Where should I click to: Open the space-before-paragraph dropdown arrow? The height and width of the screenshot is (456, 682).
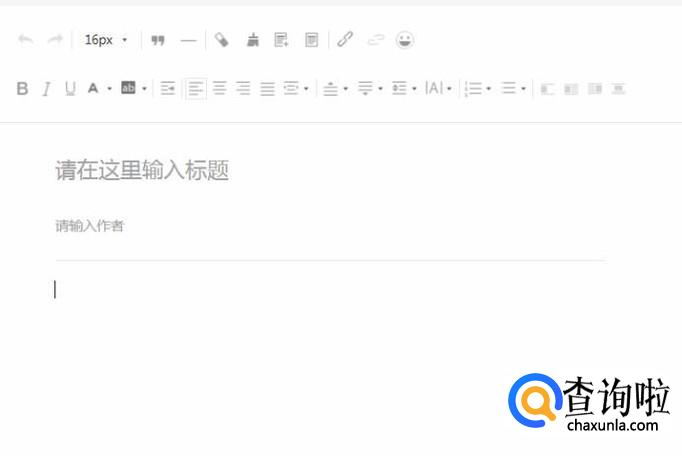coord(346,89)
